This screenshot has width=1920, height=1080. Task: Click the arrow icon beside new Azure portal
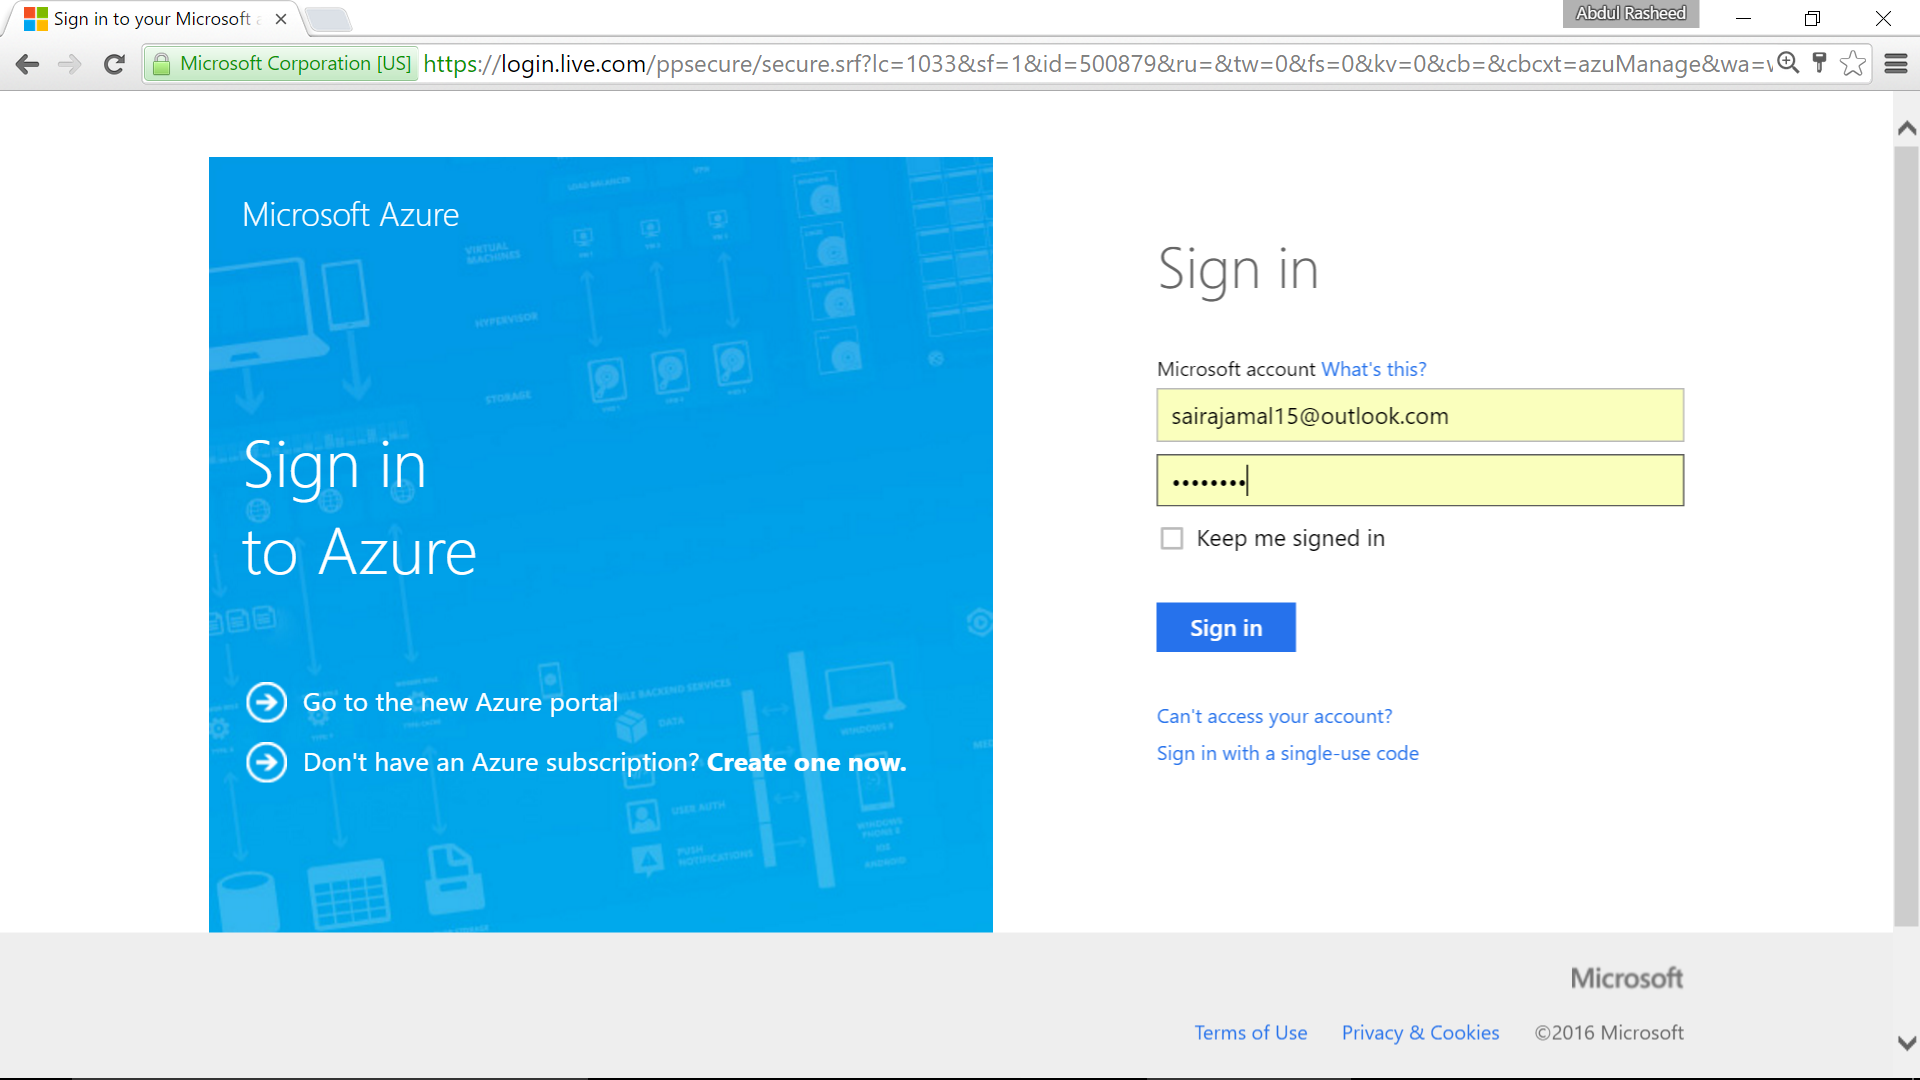coord(267,702)
